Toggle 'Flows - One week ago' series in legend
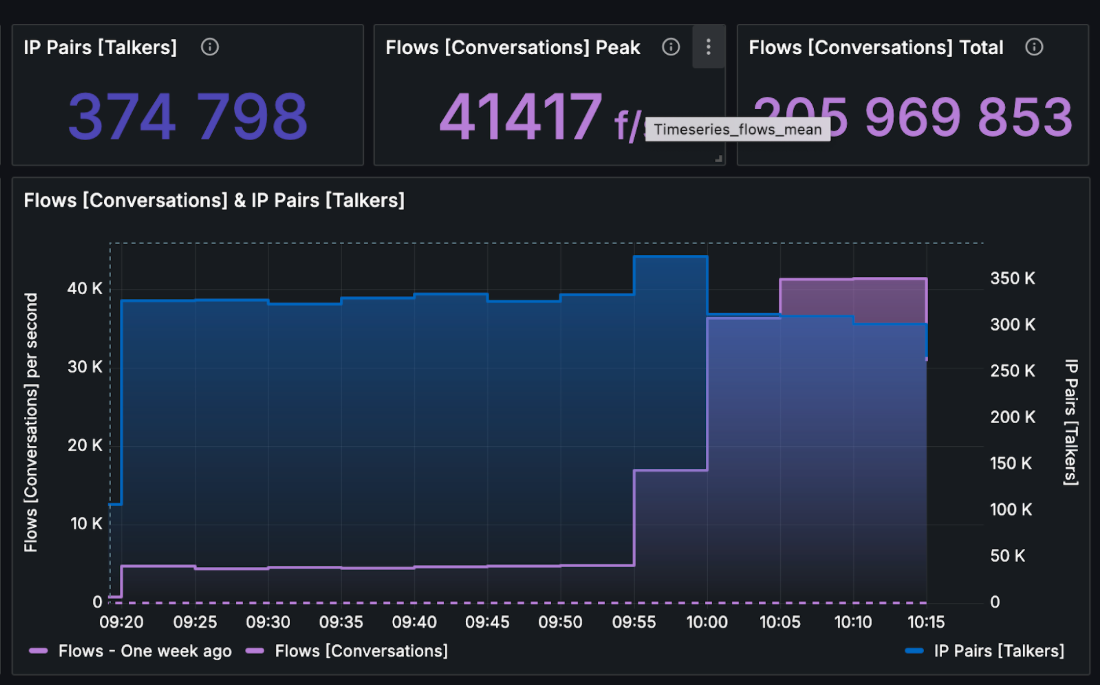The height and width of the screenshot is (685, 1101). click(145, 651)
